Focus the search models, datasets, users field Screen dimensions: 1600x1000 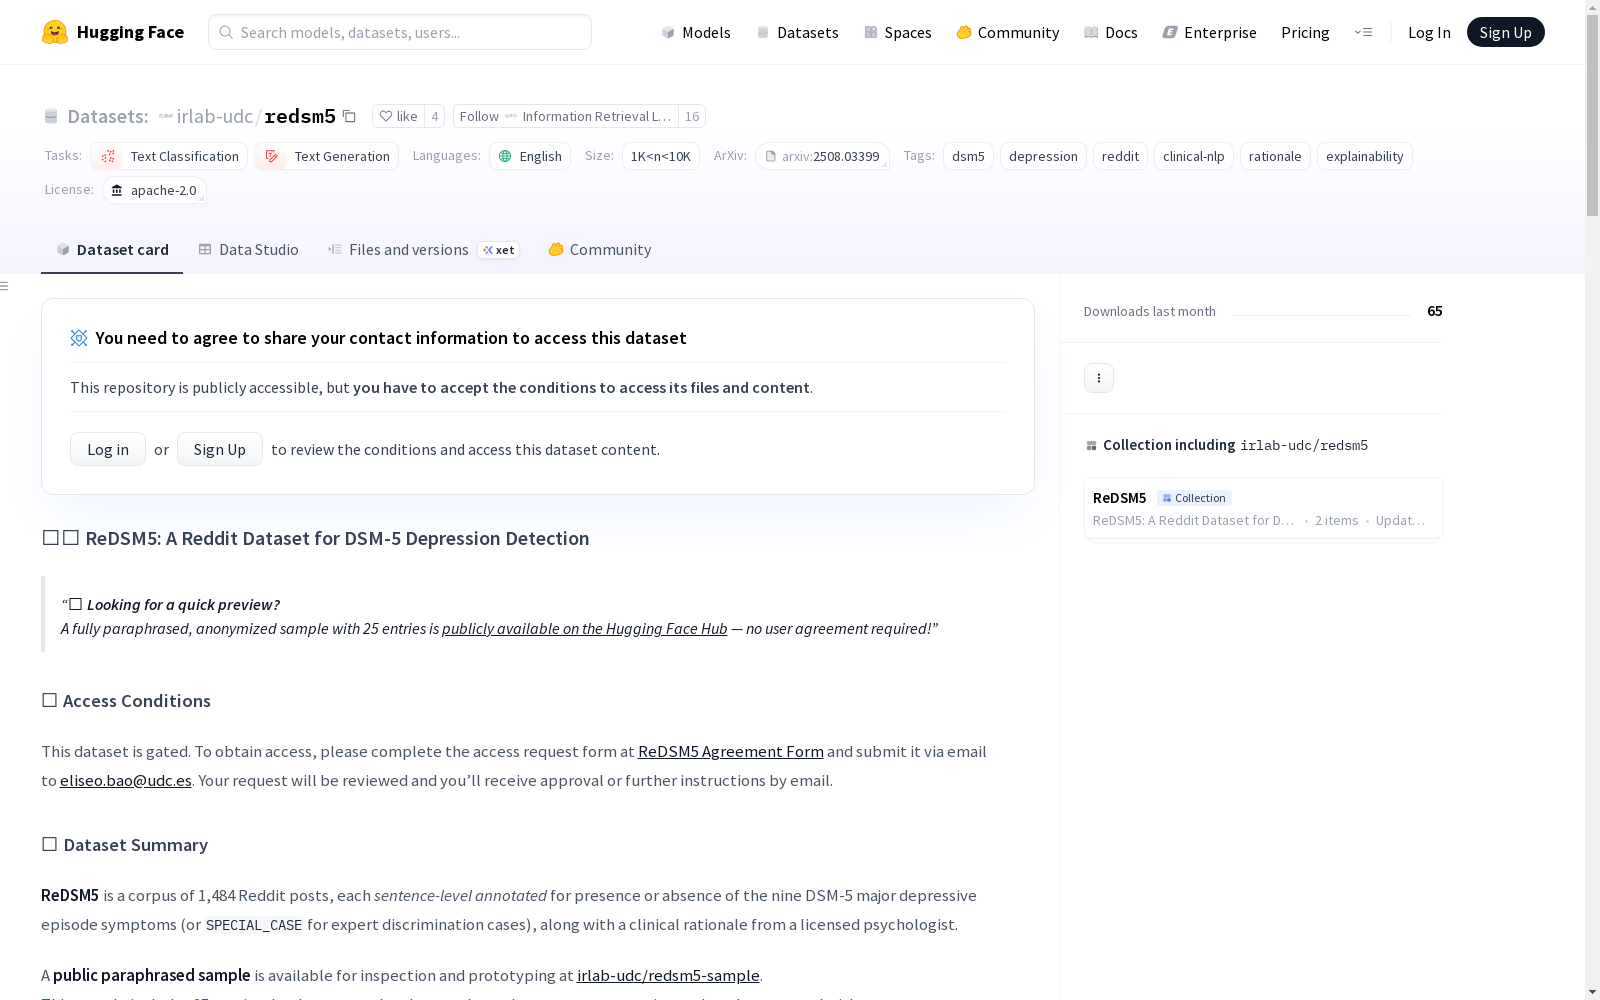(x=400, y=32)
